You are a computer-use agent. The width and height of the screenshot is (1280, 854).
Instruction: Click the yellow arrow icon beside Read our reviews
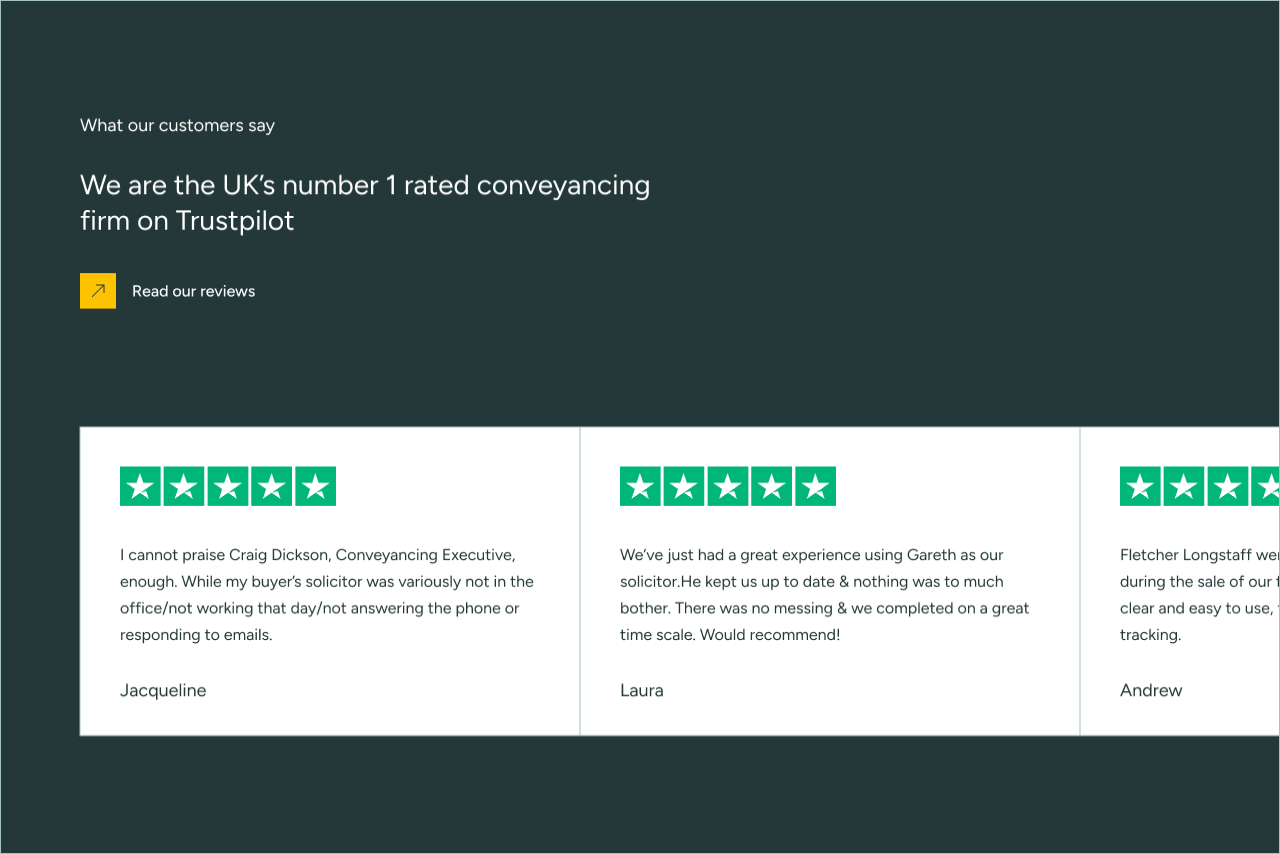click(97, 291)
